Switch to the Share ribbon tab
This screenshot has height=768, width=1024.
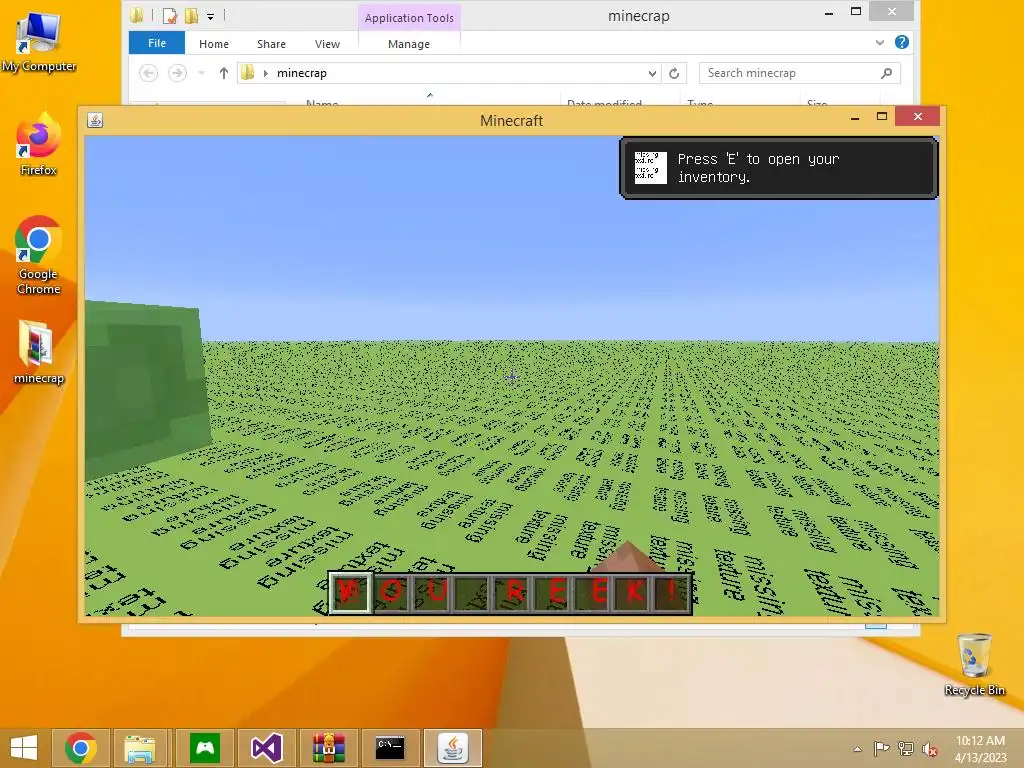coord(271,44)
